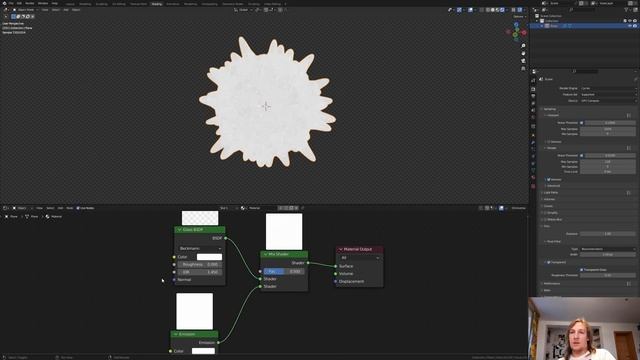Enable the Simplify checkbox
This screenshot has height=360, width=640.
coord(546,213)
